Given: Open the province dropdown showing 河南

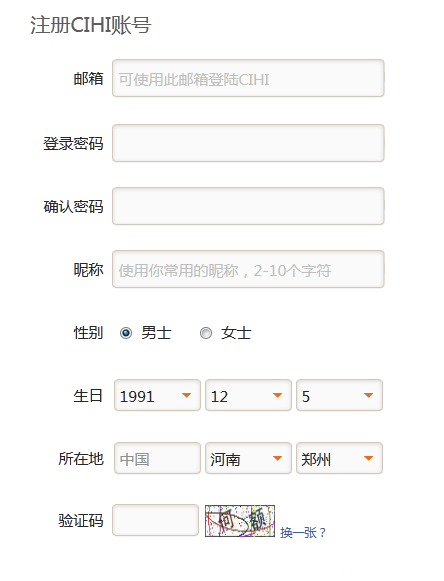Looking at the screenshot, I should pyautogui.click(x=248, y=458).
